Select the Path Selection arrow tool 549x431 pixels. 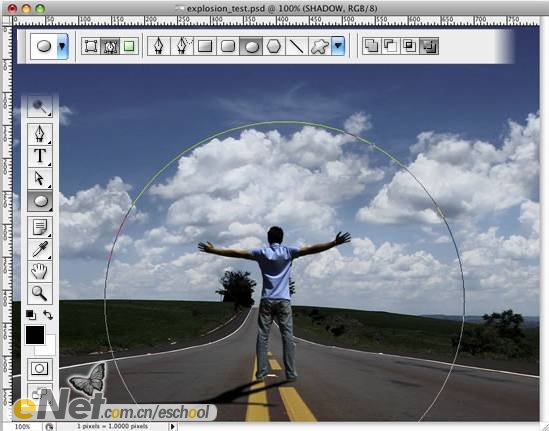click(40, 179)
